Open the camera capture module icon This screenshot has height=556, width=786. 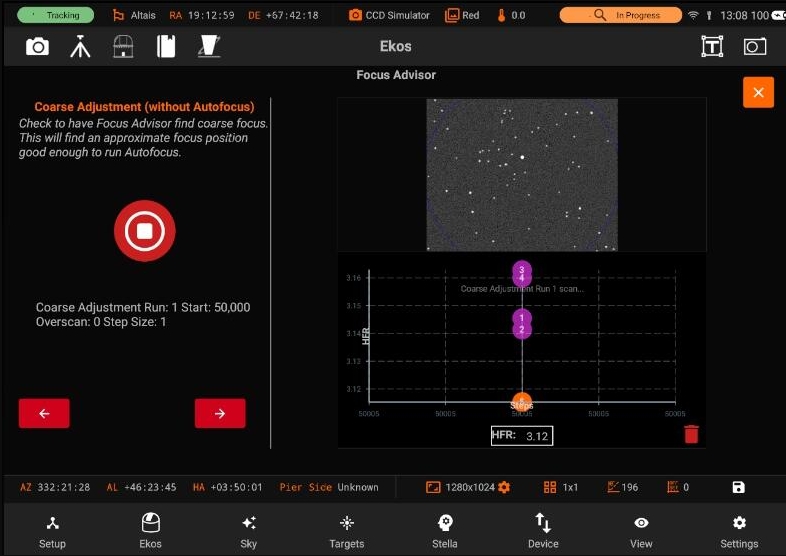coord(37,47)
